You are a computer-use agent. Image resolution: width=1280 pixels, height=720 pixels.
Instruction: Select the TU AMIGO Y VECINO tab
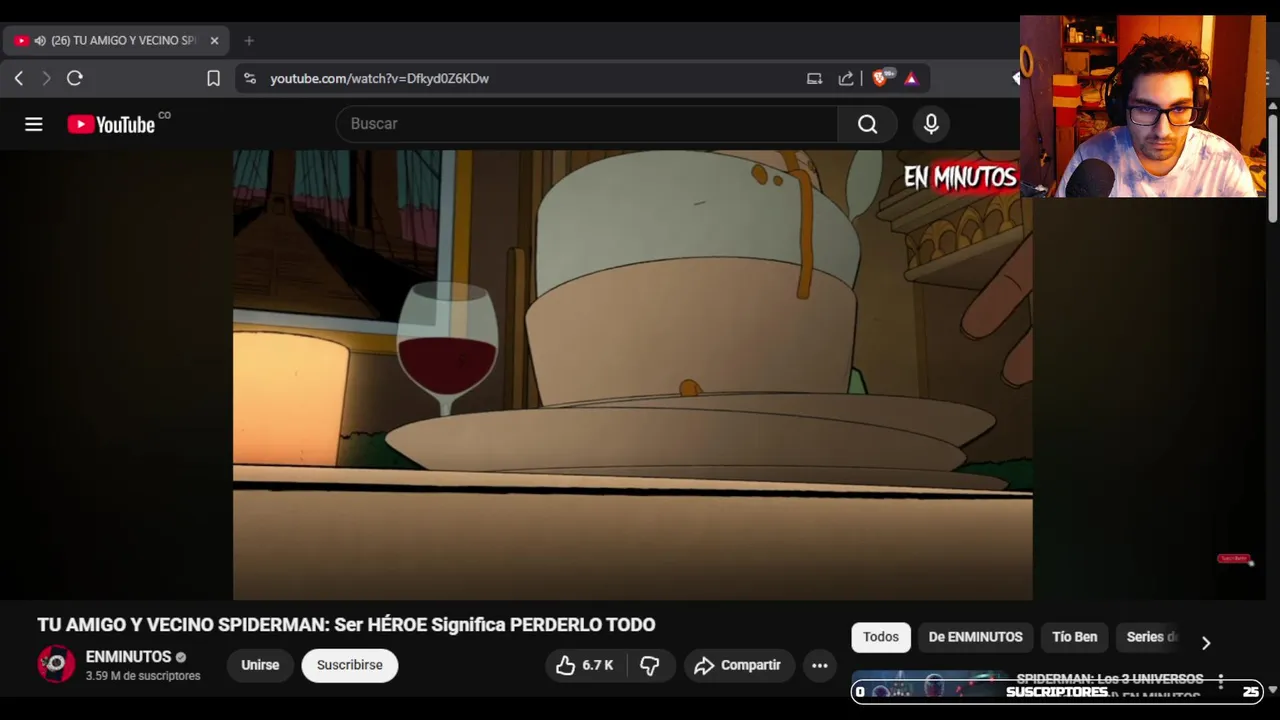[x=117, y=41]
